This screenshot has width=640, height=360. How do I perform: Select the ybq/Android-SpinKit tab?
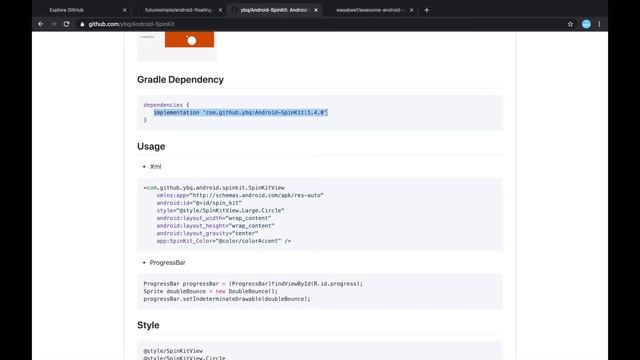(274, 10)
